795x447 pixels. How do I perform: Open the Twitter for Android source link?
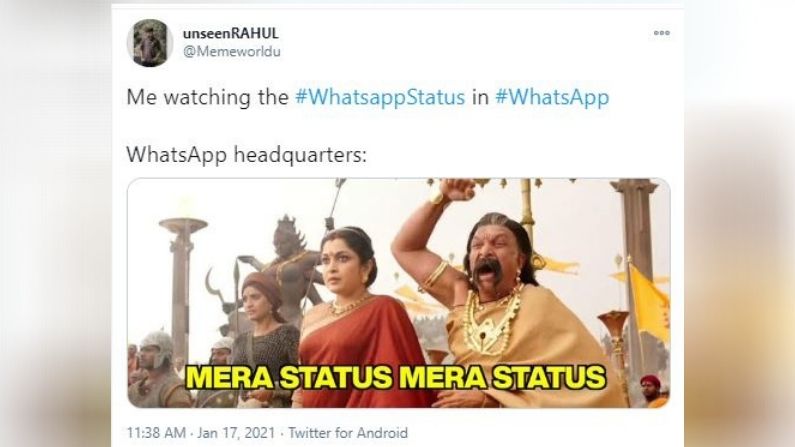tap(348, 433)
